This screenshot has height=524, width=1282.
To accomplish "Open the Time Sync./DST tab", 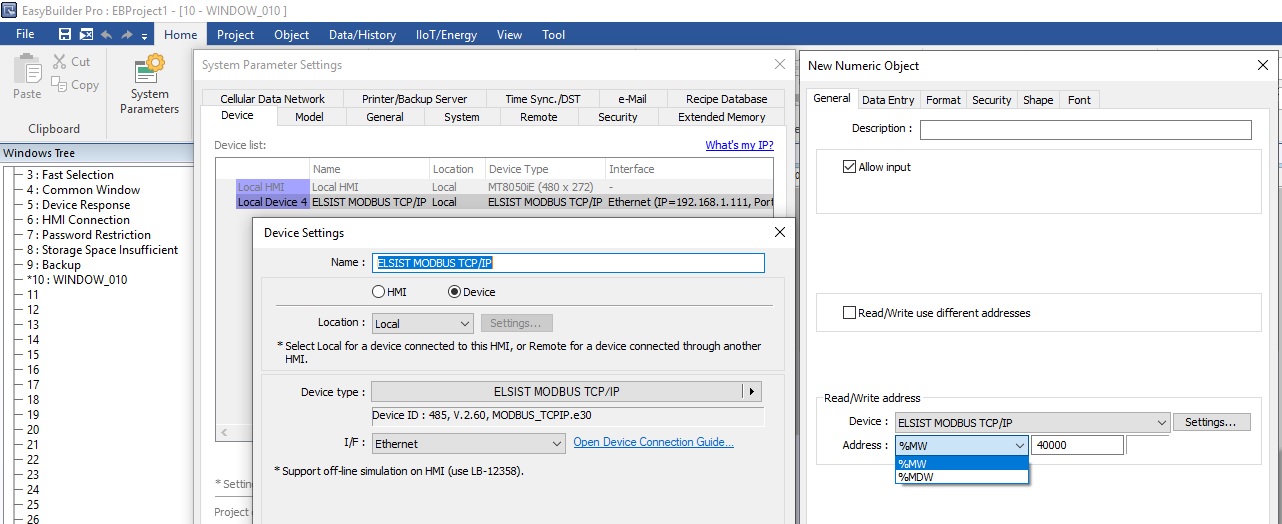I will pos(542,99).
